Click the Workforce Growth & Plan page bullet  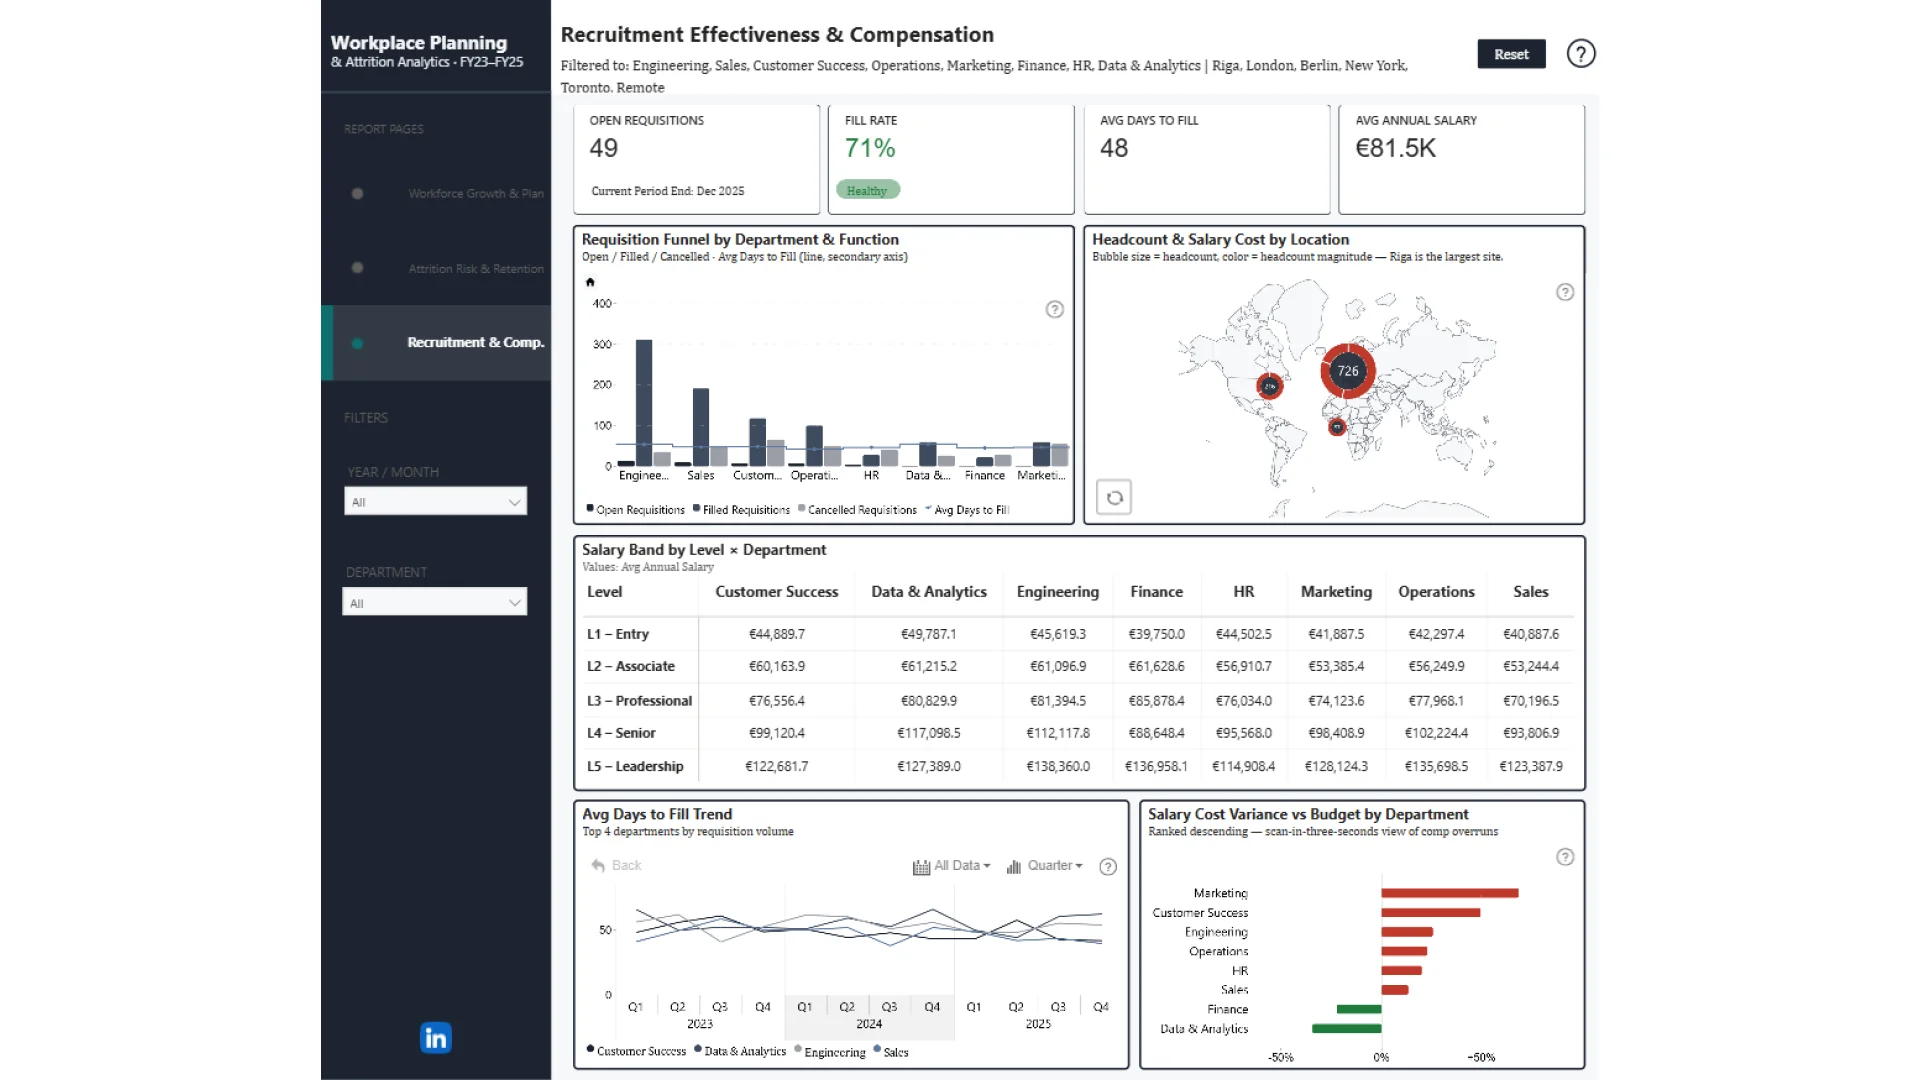(x=357, y=194)
